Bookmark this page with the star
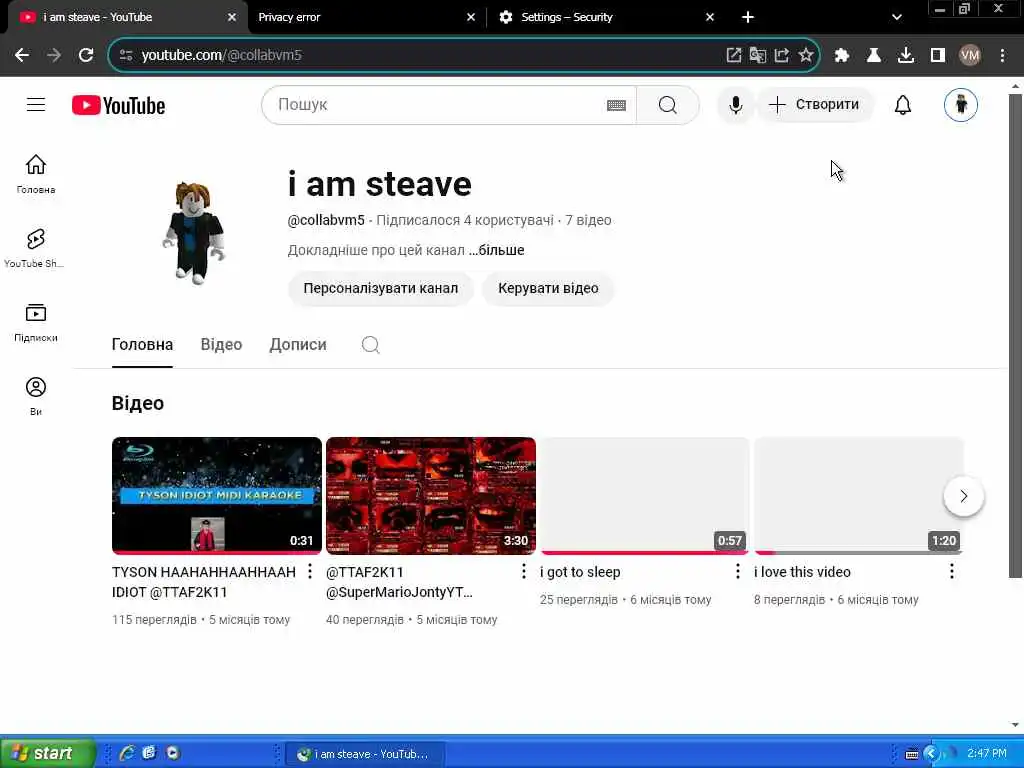This screenshot has width=1024, height=768. [x=806, y=55]
